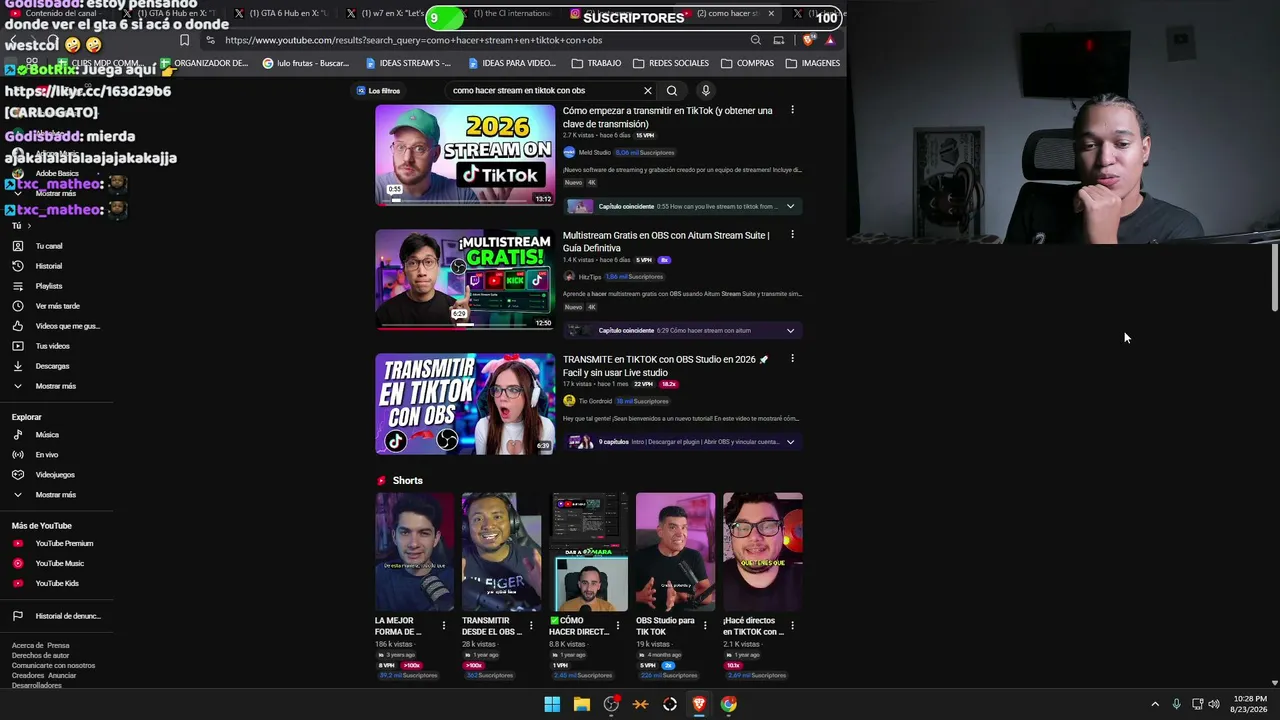Screen dimensions: 1280x720
Task: Open the ORGANIZADOR DE bookmark
Action: coord(203,63)
